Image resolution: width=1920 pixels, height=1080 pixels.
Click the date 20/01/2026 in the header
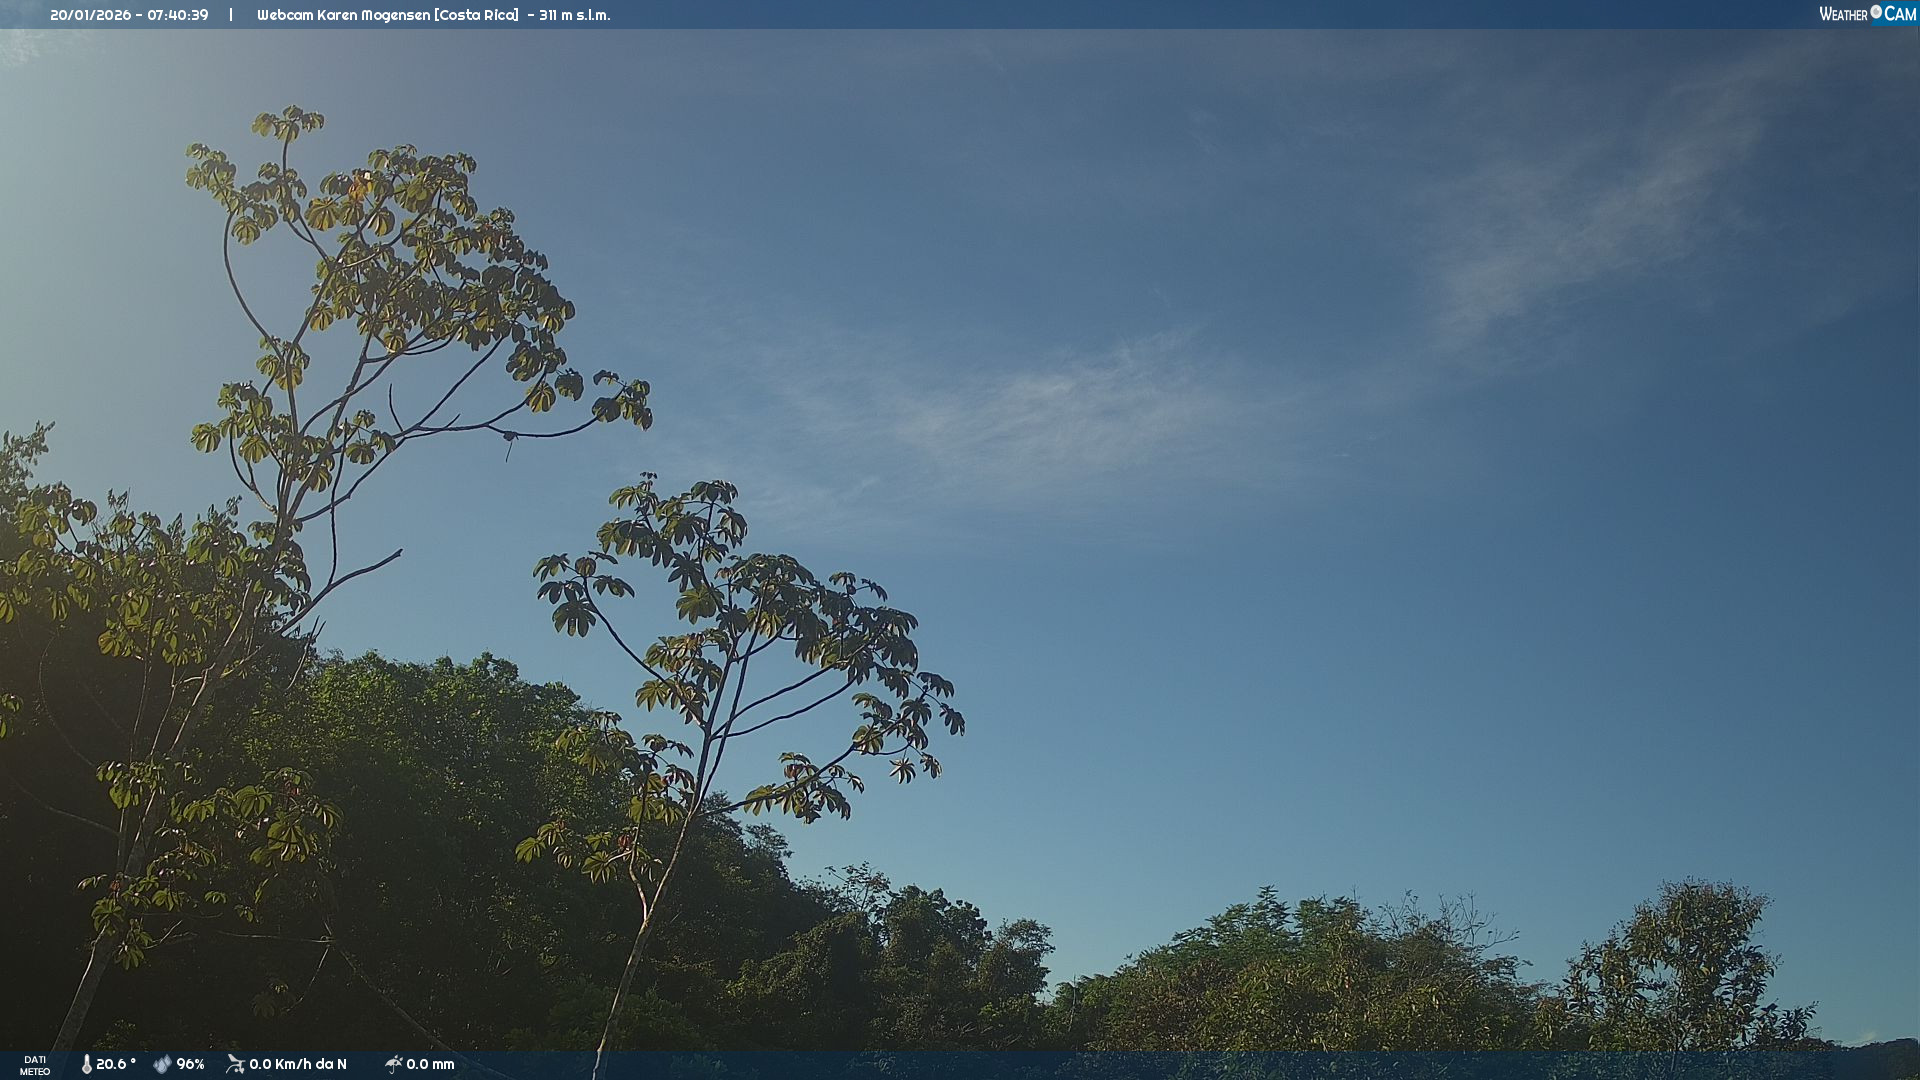coord(89,15)
